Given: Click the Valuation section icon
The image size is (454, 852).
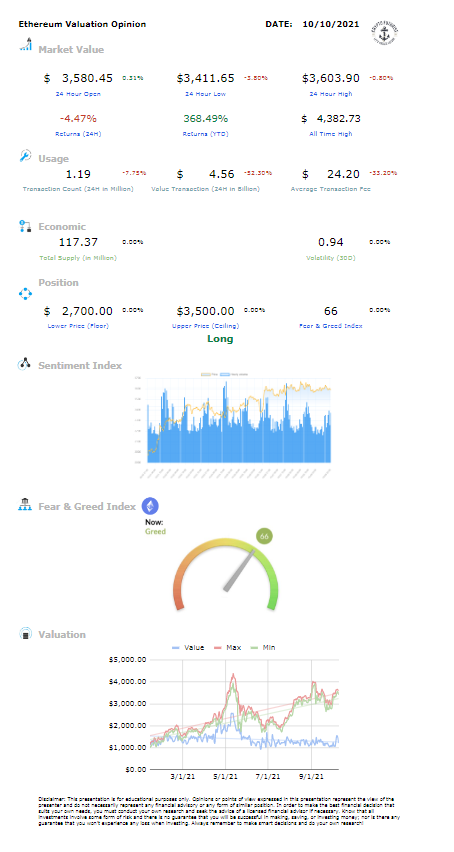Looking at the screenshot, I should coord(26,634).
